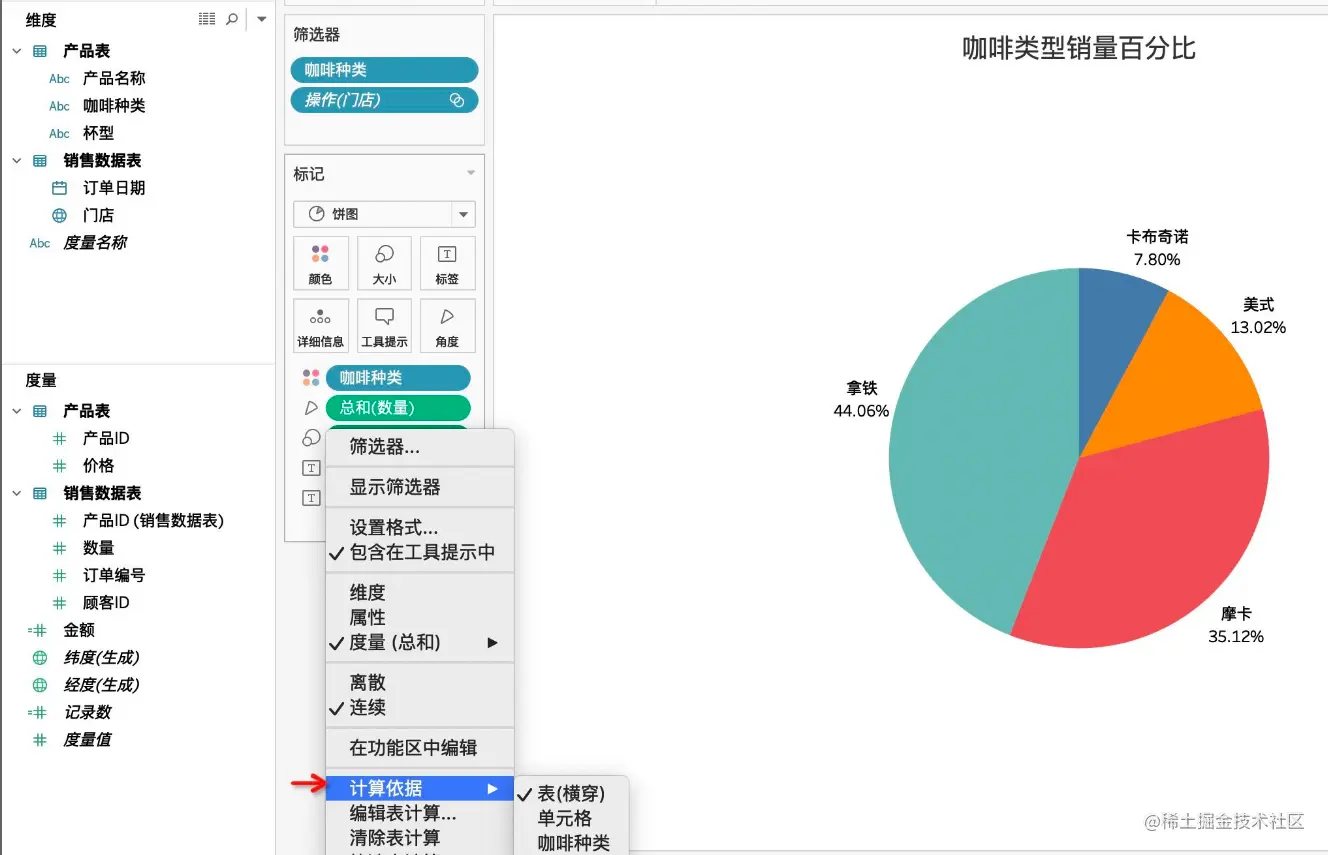1328x855 pixels.
Task: Open the 维度 pane dropdown arrow
Action: tap(261, 19)
